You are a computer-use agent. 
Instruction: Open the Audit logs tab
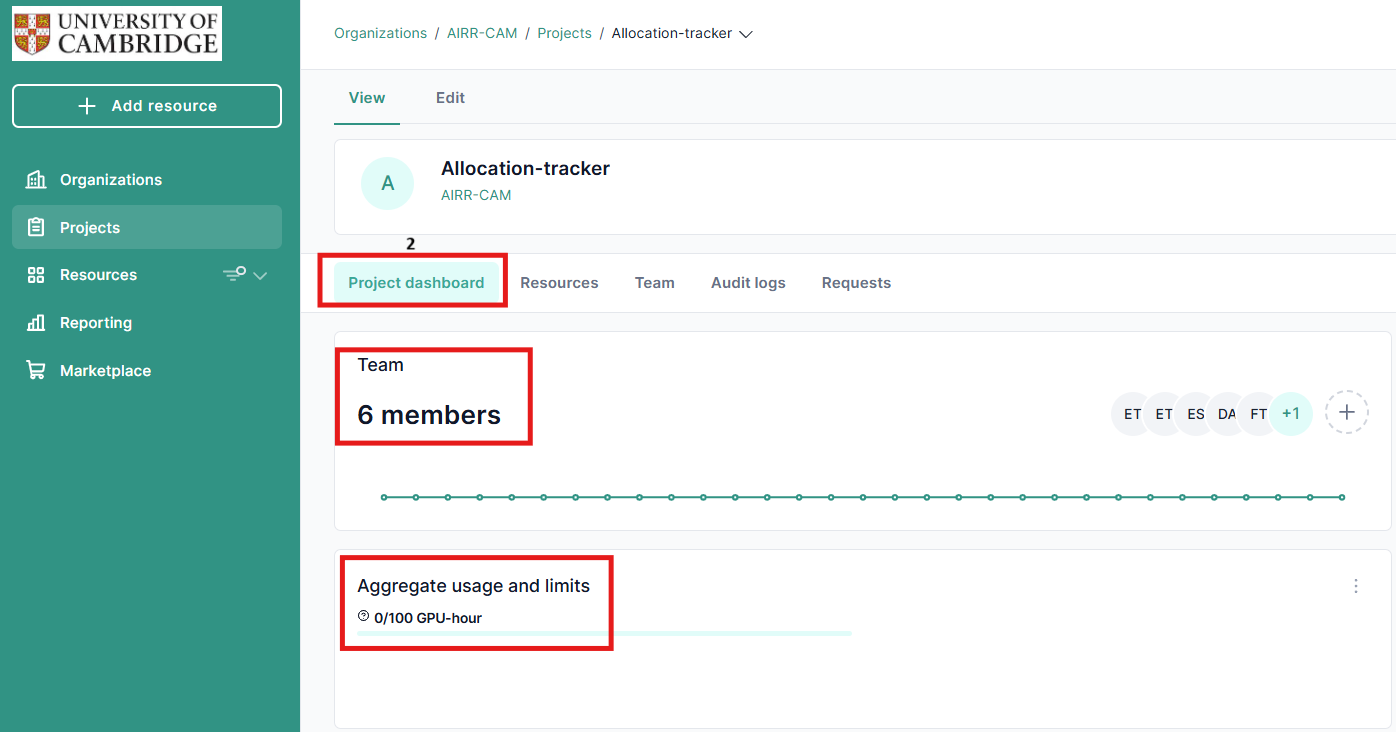click(748, 283)
